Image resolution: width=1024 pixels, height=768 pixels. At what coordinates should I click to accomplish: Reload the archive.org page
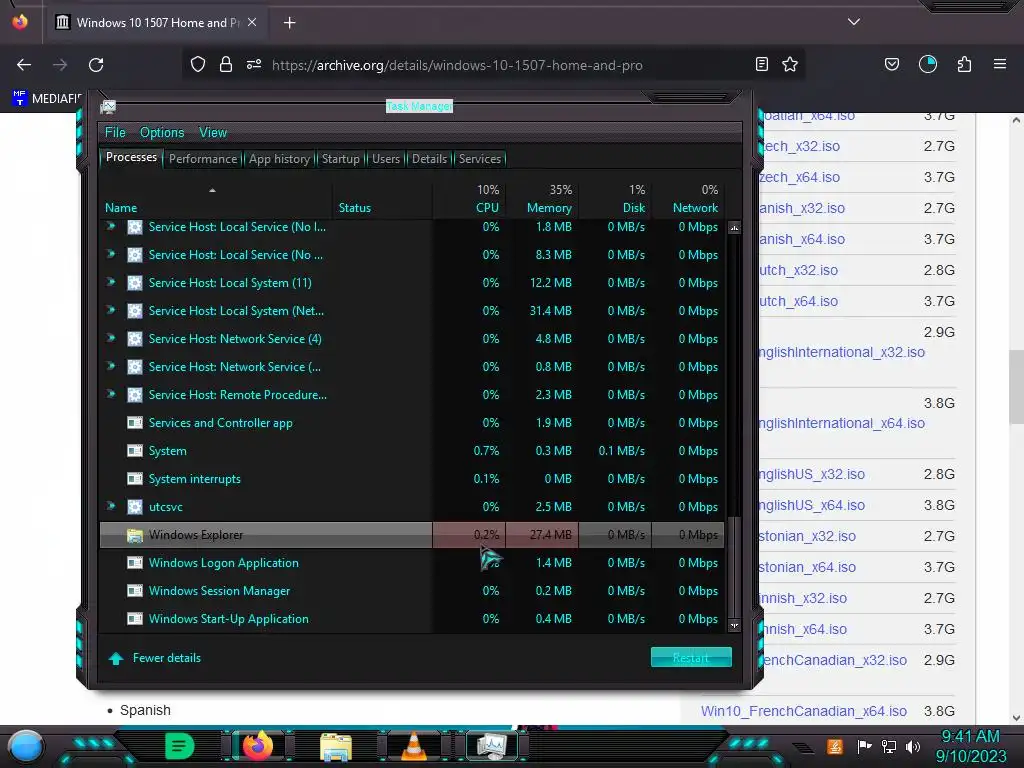(x=96, y=65)
